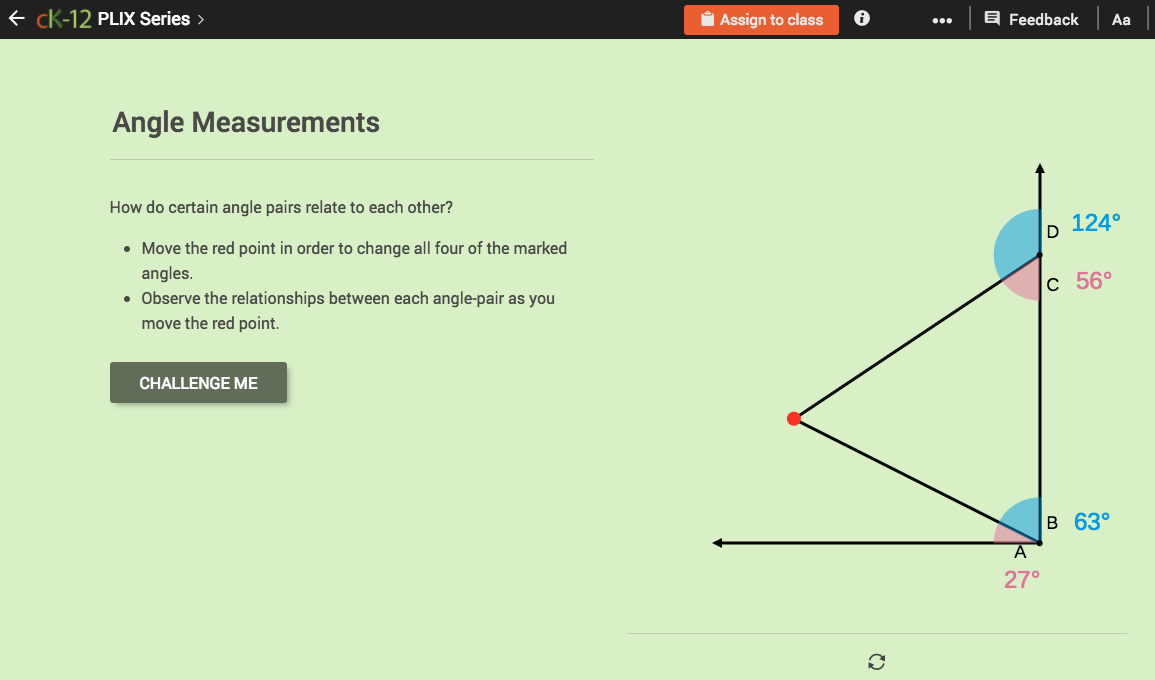The width and height of the screenshot is (1155, 680).
Task: Click the pink 27° angle label
Action: [1021, 578]
